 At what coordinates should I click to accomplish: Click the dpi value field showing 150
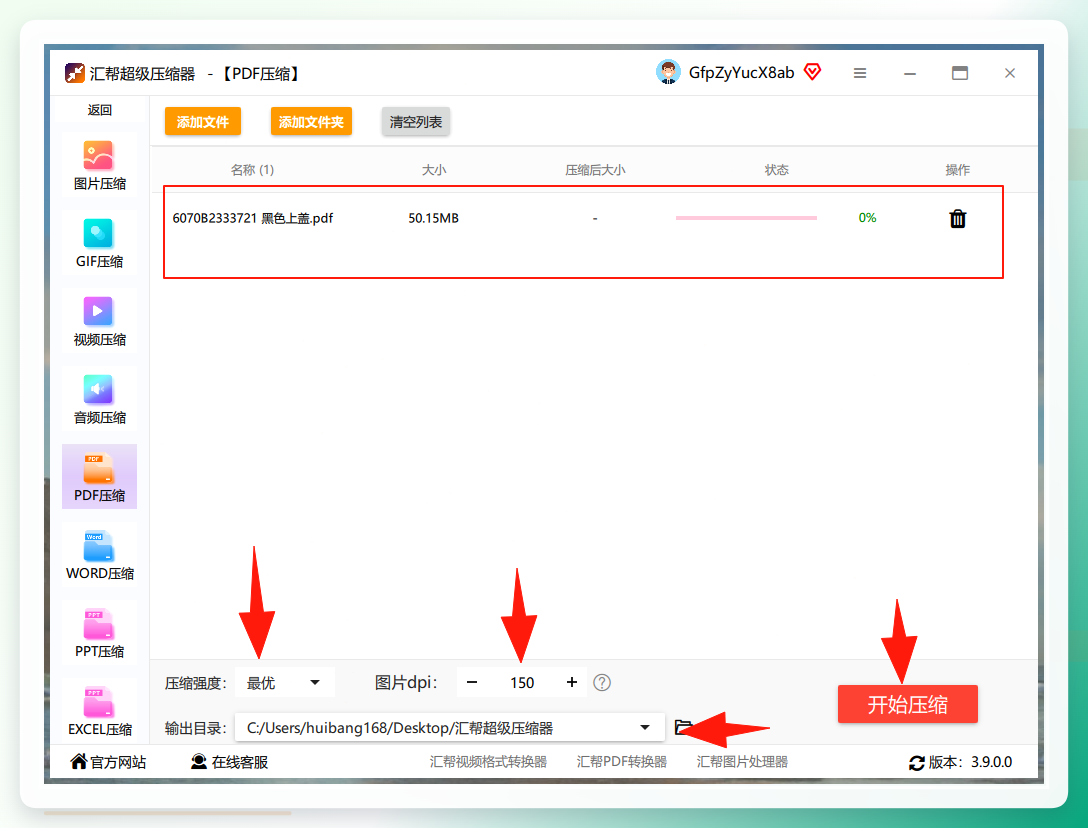point(522,683)
